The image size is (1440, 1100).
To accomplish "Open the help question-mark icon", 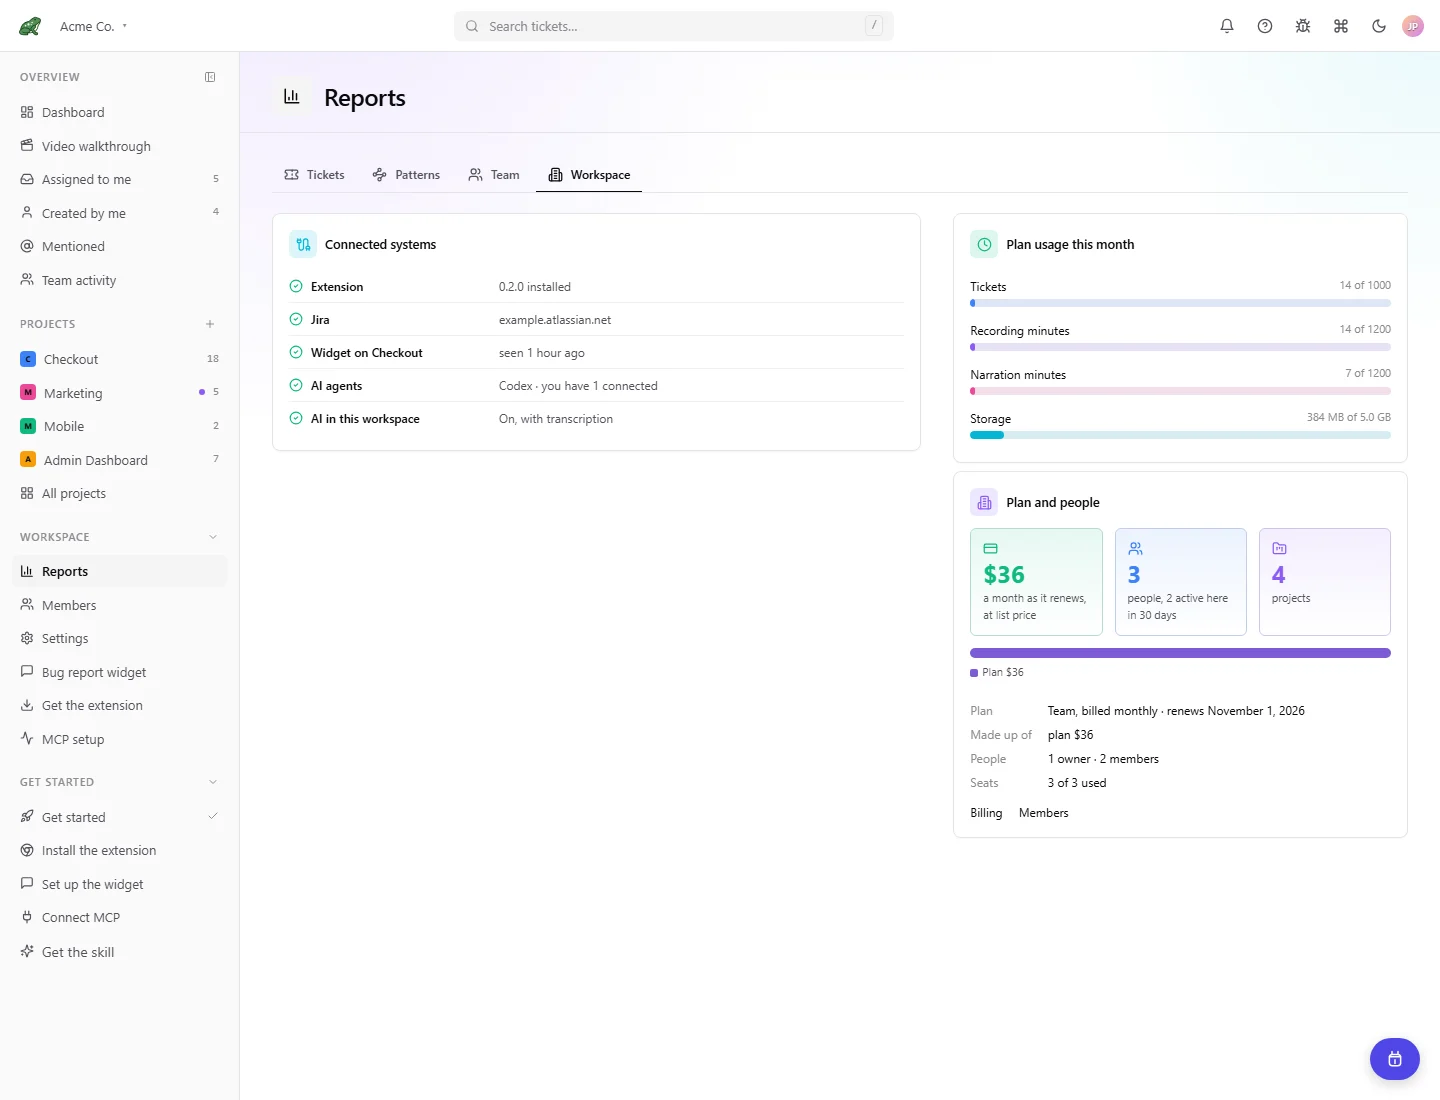I will [x=1265, y=26].
